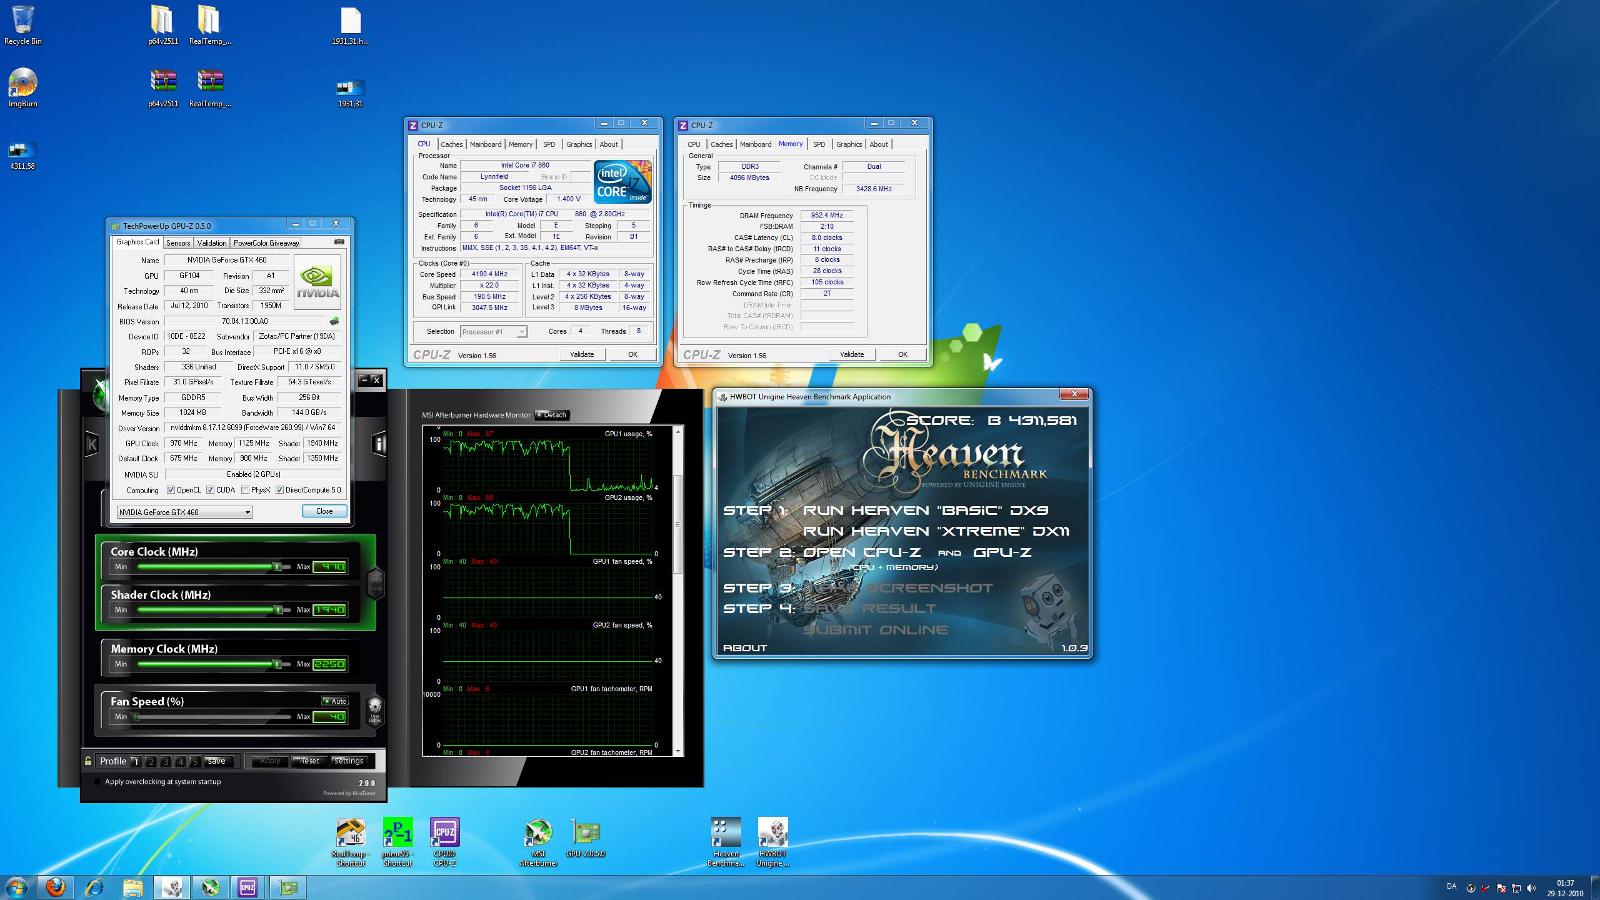Toggle the PhysX checkbox in GPU-Z
Image resolution: width=1600 pixels, height=900 pixels.
tap(245, 490)
